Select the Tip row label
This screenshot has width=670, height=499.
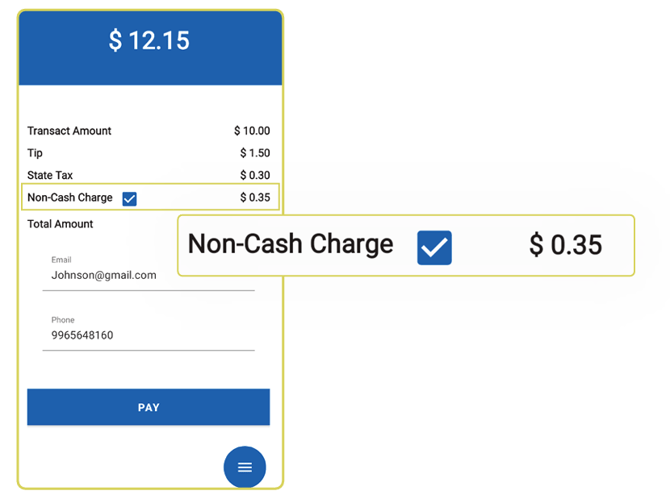tap(35, 153)
